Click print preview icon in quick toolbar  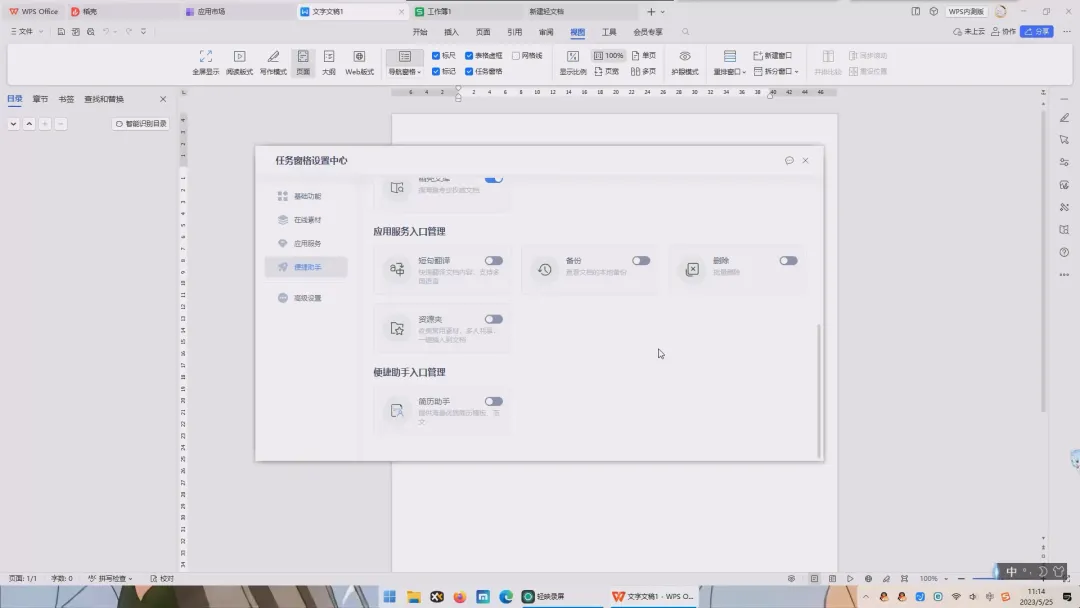click(90, 32)
